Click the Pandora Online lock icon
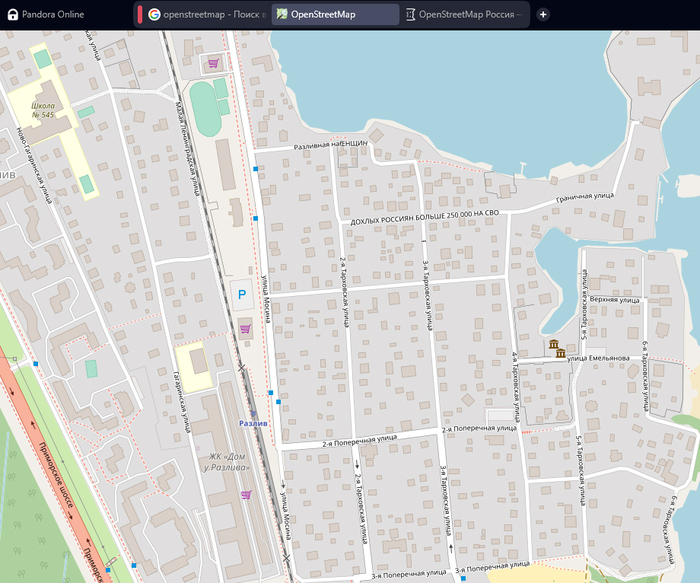Image resolution: width=700 pixels, height=583 pixels. (11, 15)
